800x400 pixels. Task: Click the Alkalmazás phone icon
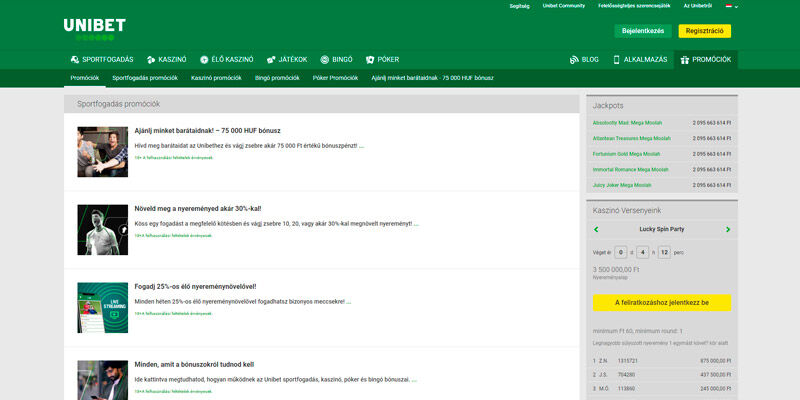click(616, 60)
